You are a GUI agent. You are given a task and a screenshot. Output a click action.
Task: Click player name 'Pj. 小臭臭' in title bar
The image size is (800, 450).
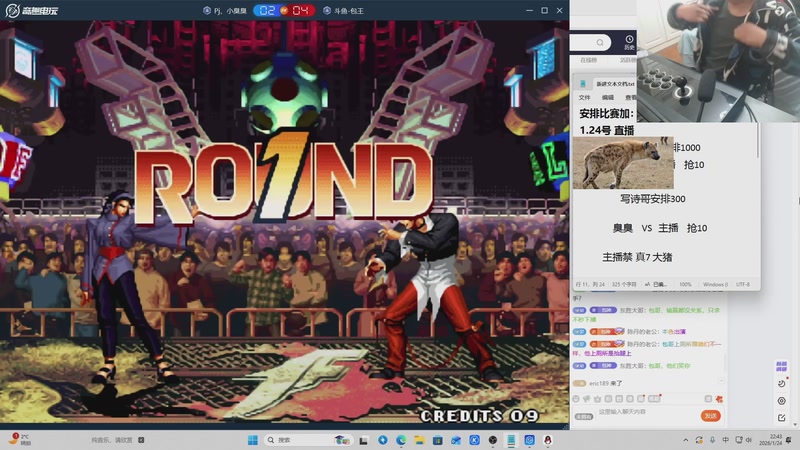[230, 11]
